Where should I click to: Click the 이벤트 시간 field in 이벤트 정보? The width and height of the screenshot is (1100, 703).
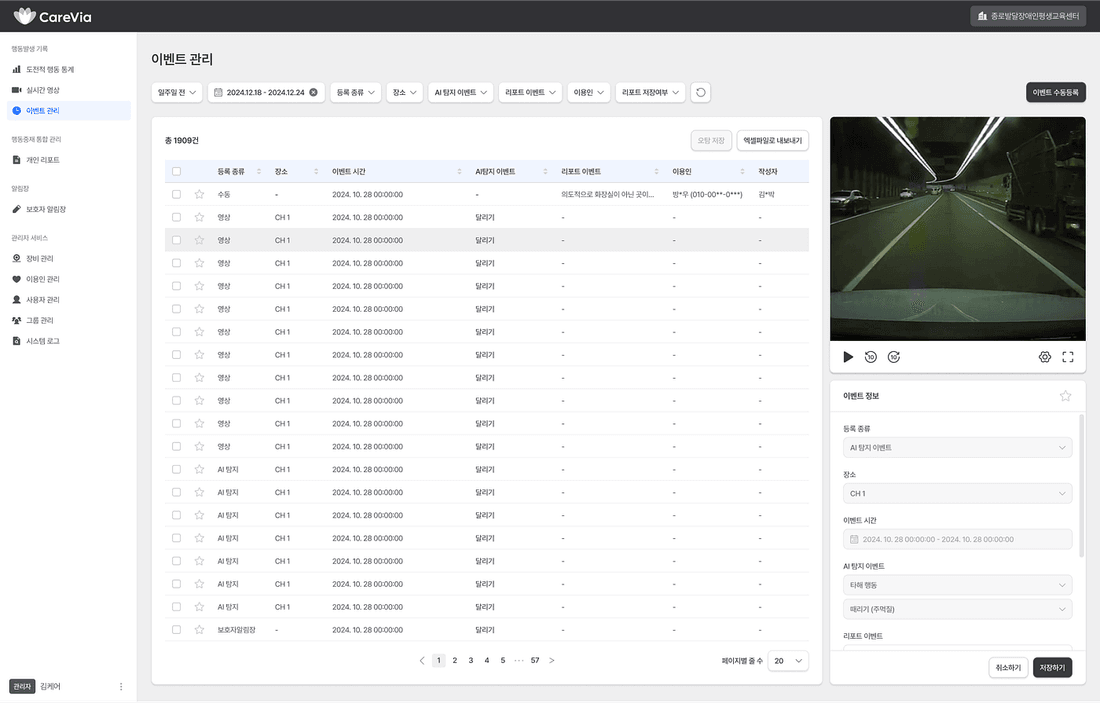click(x=957, y=540)
